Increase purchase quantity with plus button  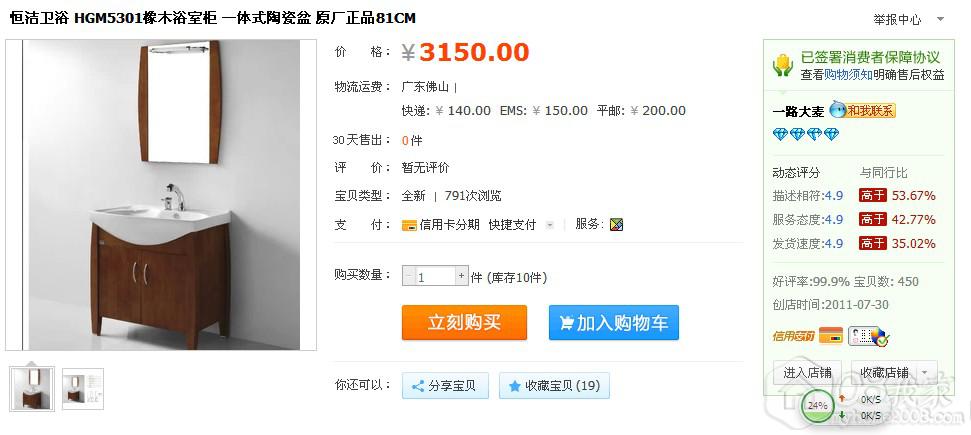461,275
